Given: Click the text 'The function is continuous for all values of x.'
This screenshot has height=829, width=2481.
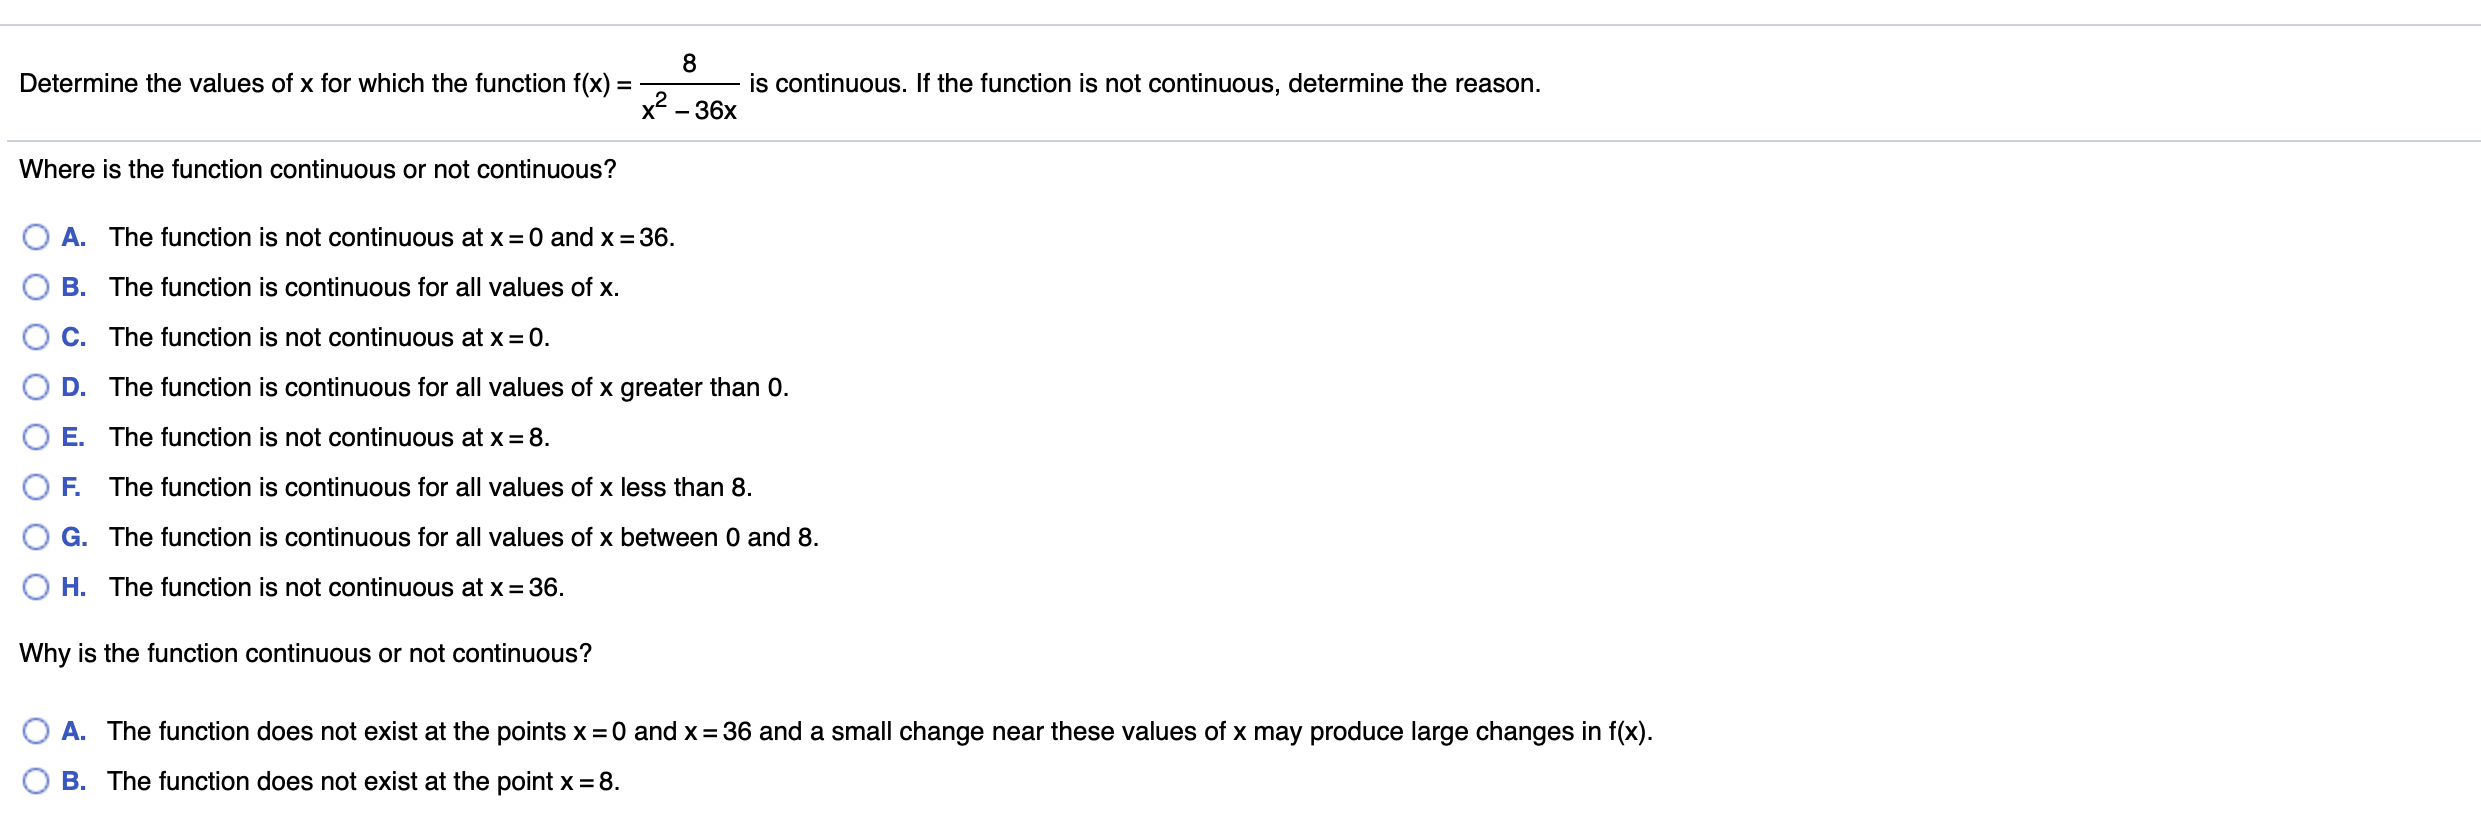Looking at the screenshot, I should point(364,288).
